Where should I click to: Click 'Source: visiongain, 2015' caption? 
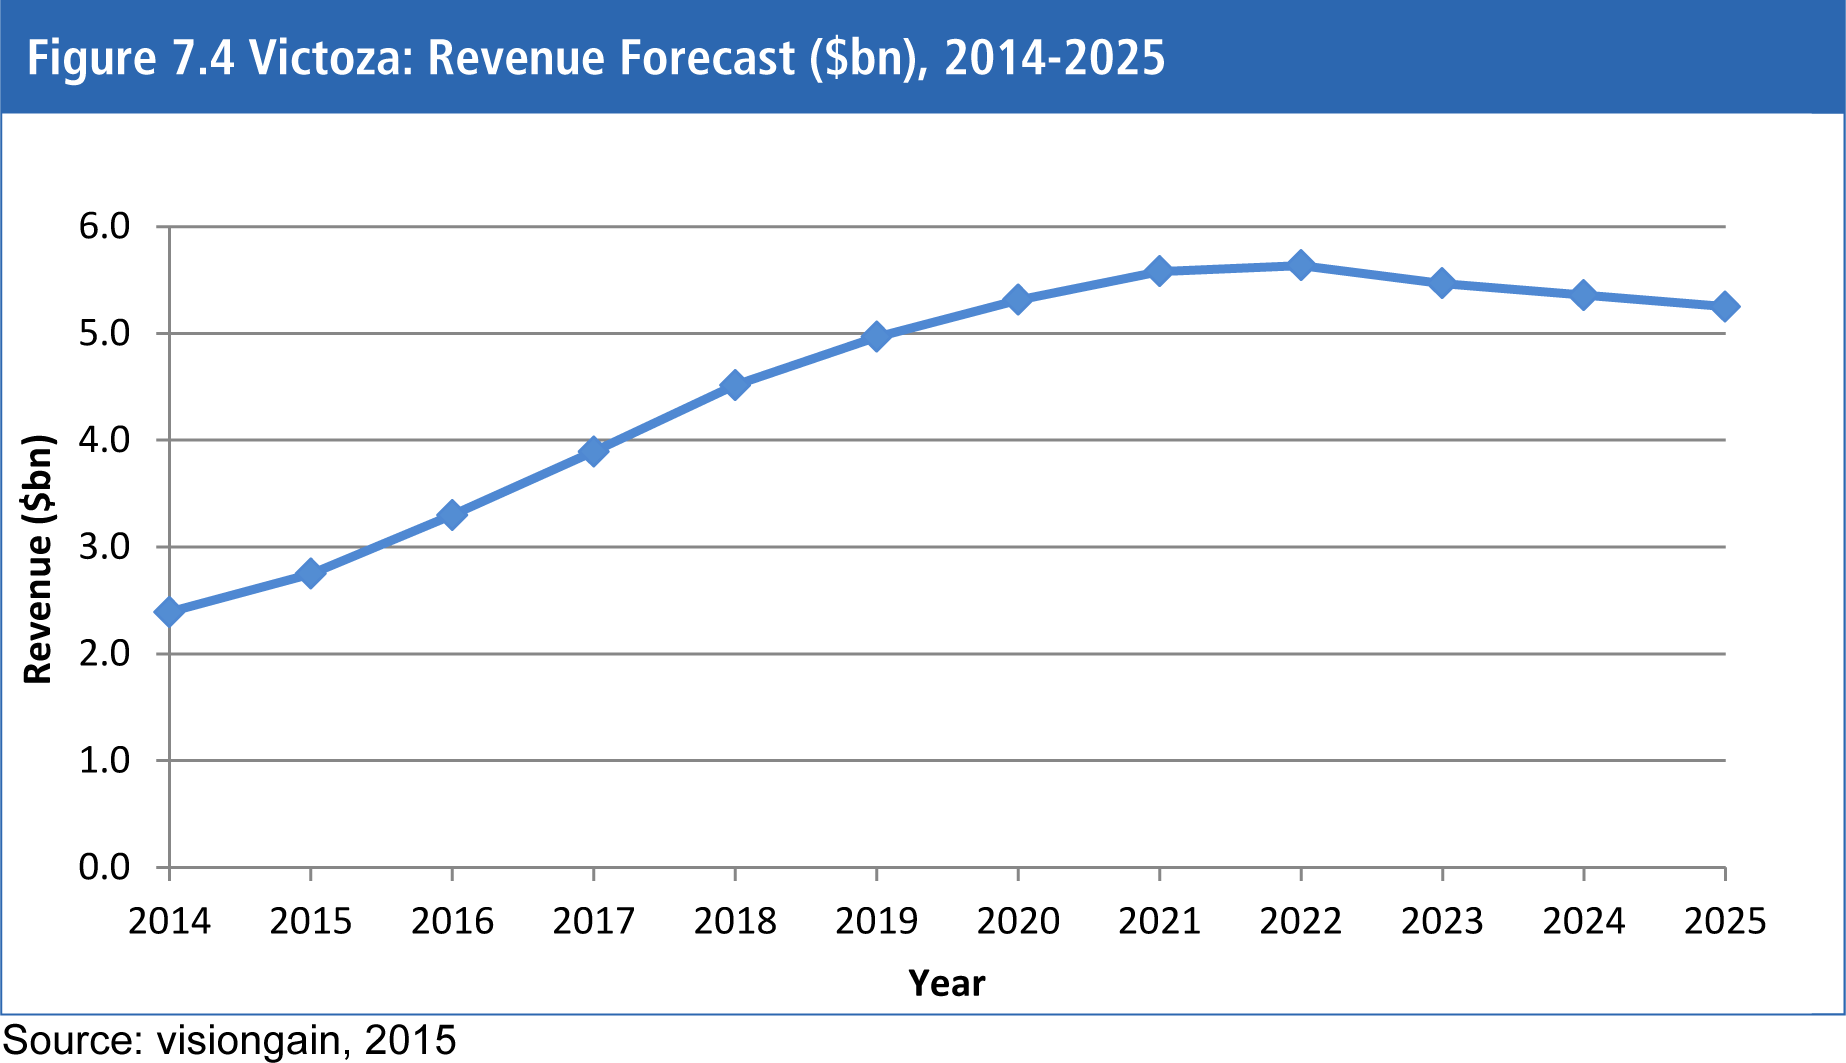tap(230, 1040)
